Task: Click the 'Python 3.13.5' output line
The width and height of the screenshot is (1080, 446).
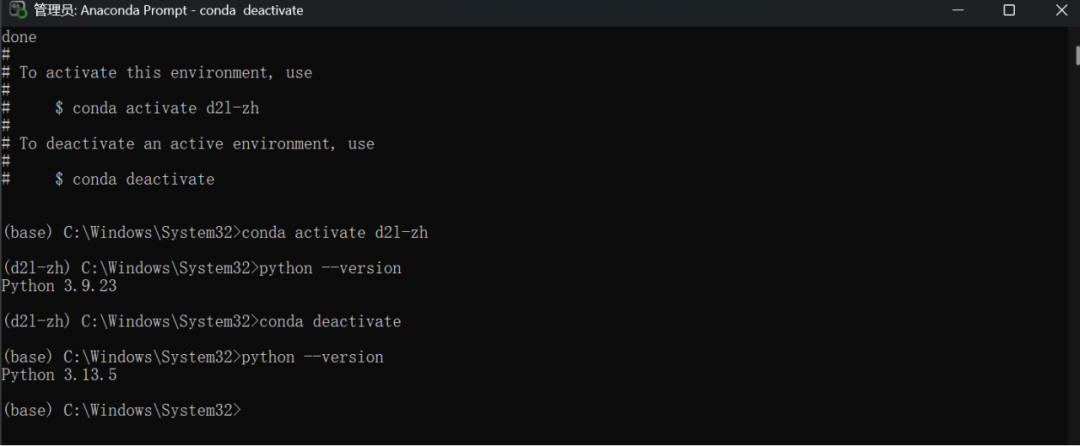Action: tap(58, 375)
